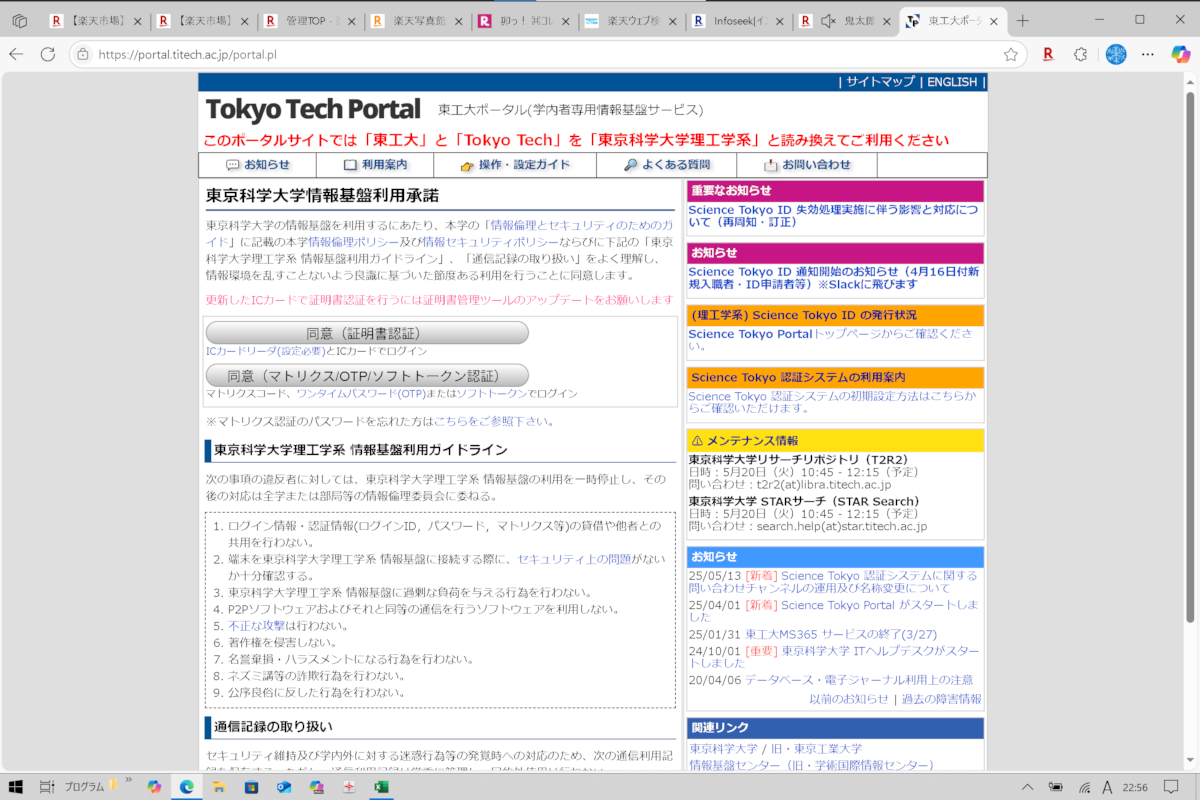Screen dimensions: 1200x800
Task: Open the Rakuten extension icon in toolbar
Action: 1048,54
